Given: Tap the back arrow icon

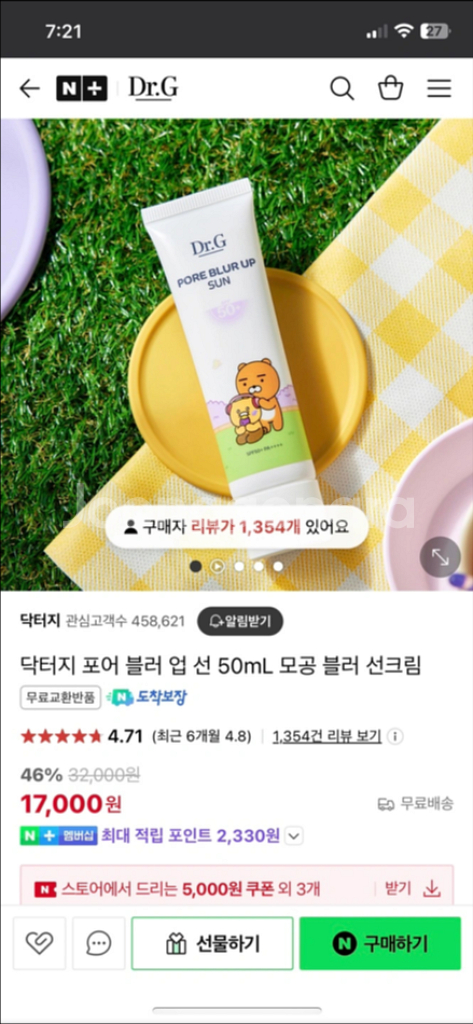Looking at the screenshot, I should click(x=29, y=88).
